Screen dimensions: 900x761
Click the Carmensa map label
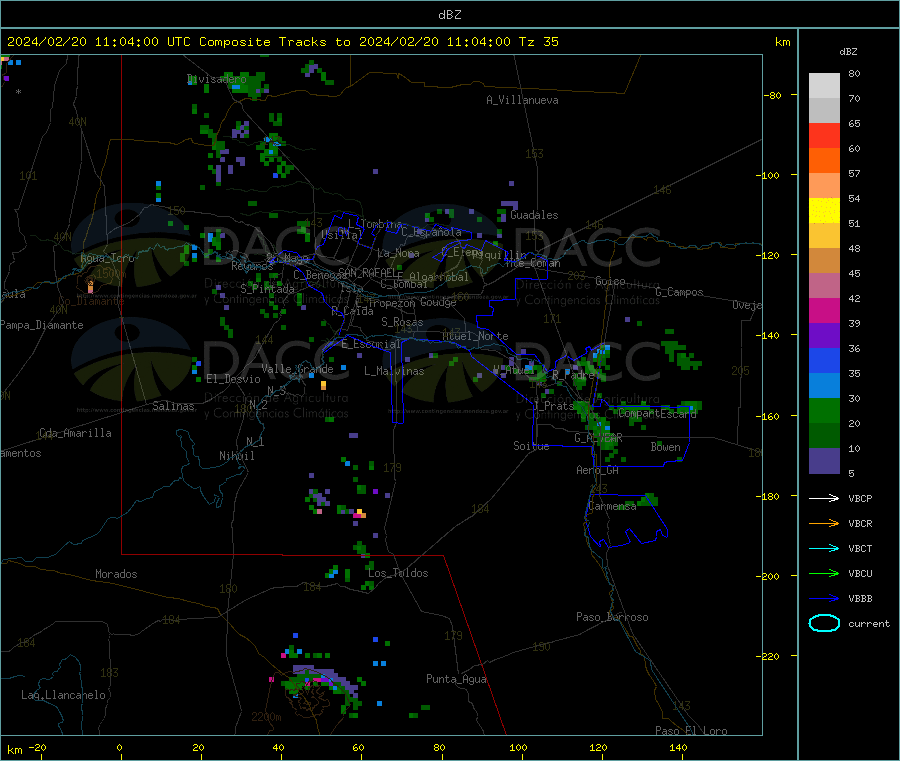pos(612,506)
